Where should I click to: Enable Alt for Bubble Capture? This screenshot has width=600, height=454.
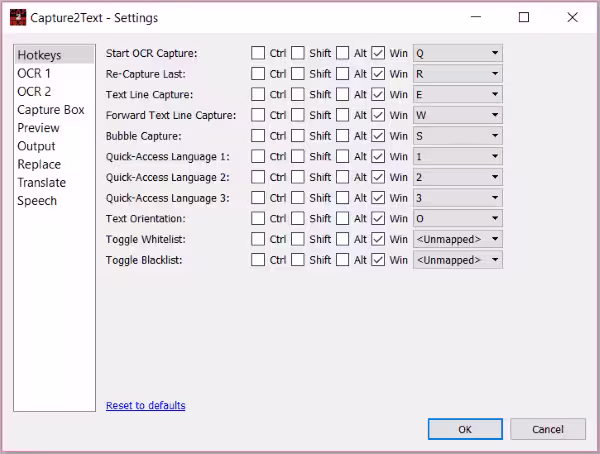(x=342, y=136)
